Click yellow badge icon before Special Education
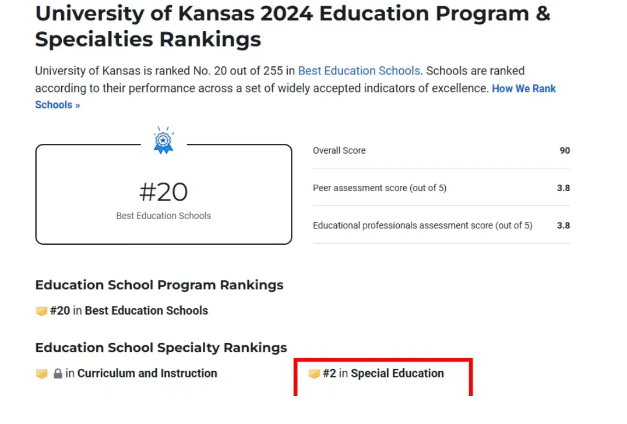The width and height of the screenshot is (627, 424). pos(314,374)
